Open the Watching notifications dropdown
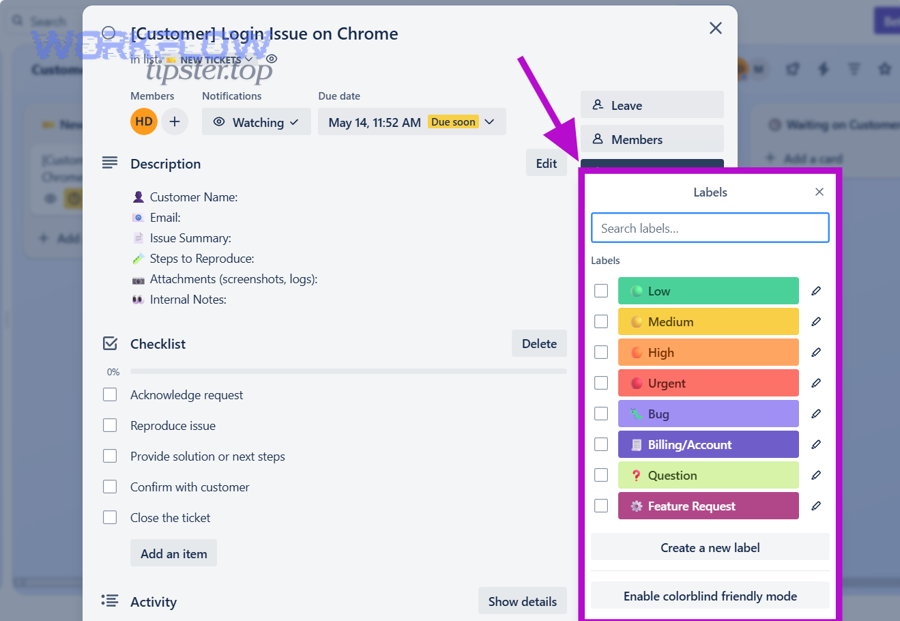Image resolution: width=900 pixels, height=621 pixels. [x=256, y=122]
